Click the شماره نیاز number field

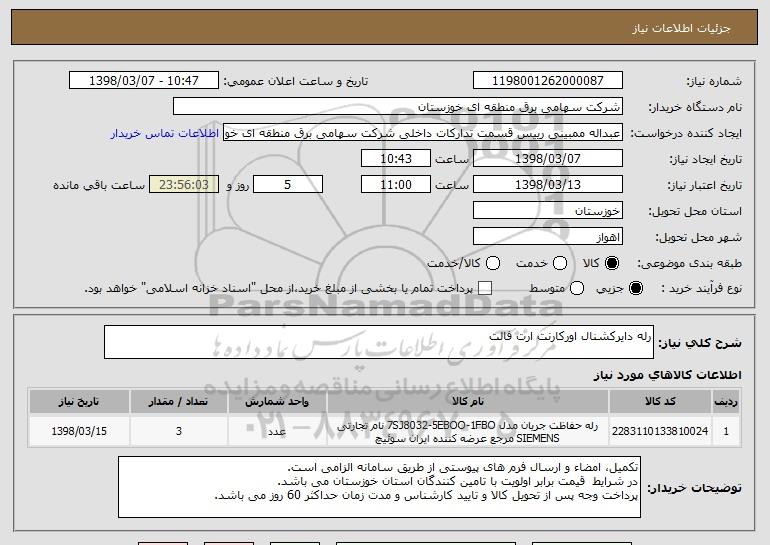(548, 81)
